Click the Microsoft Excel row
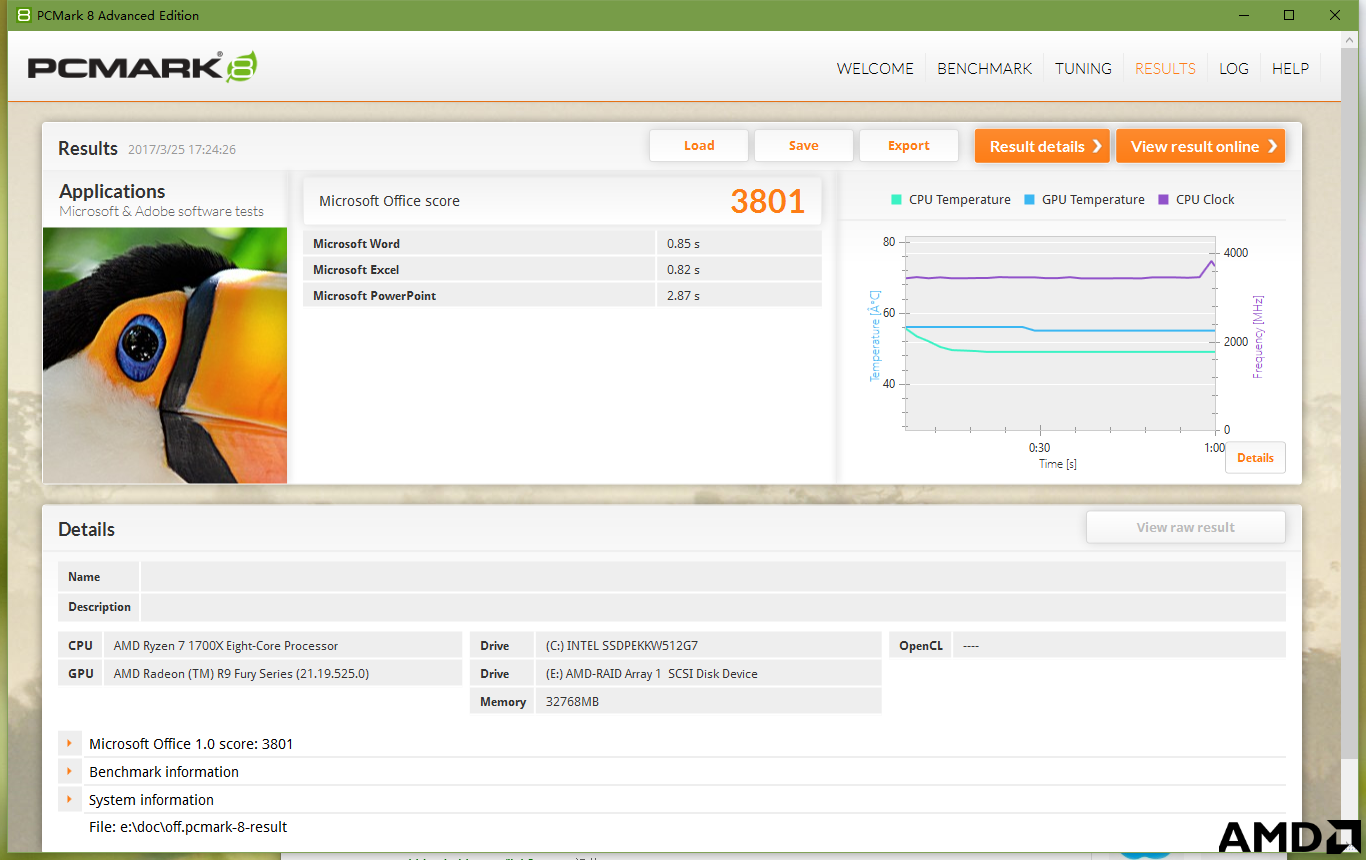 (562, 269)
